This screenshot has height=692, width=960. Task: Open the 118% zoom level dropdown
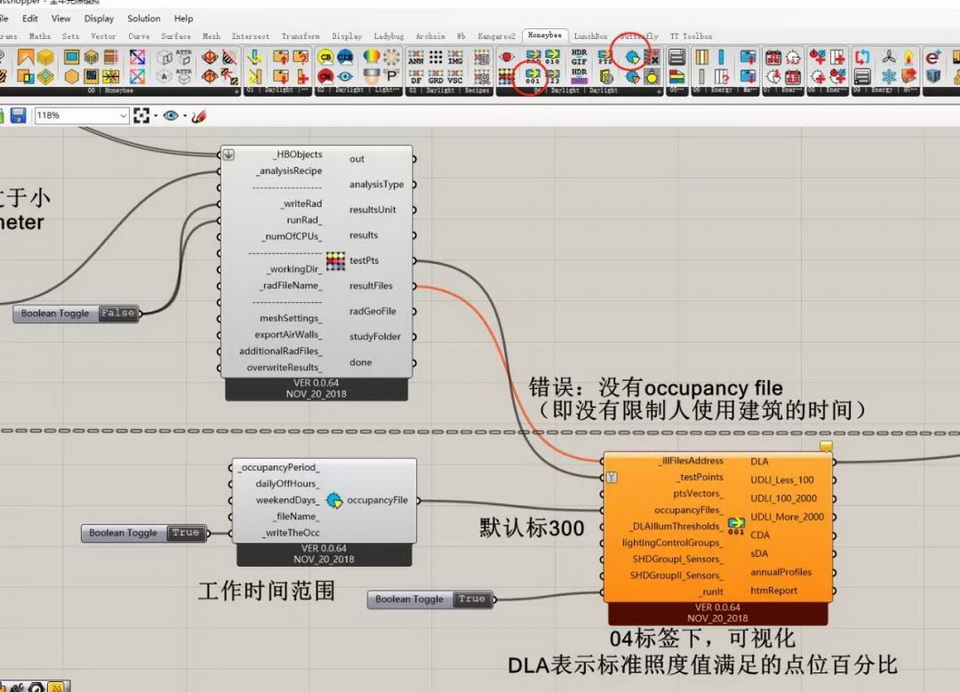[x=122, y=116]
